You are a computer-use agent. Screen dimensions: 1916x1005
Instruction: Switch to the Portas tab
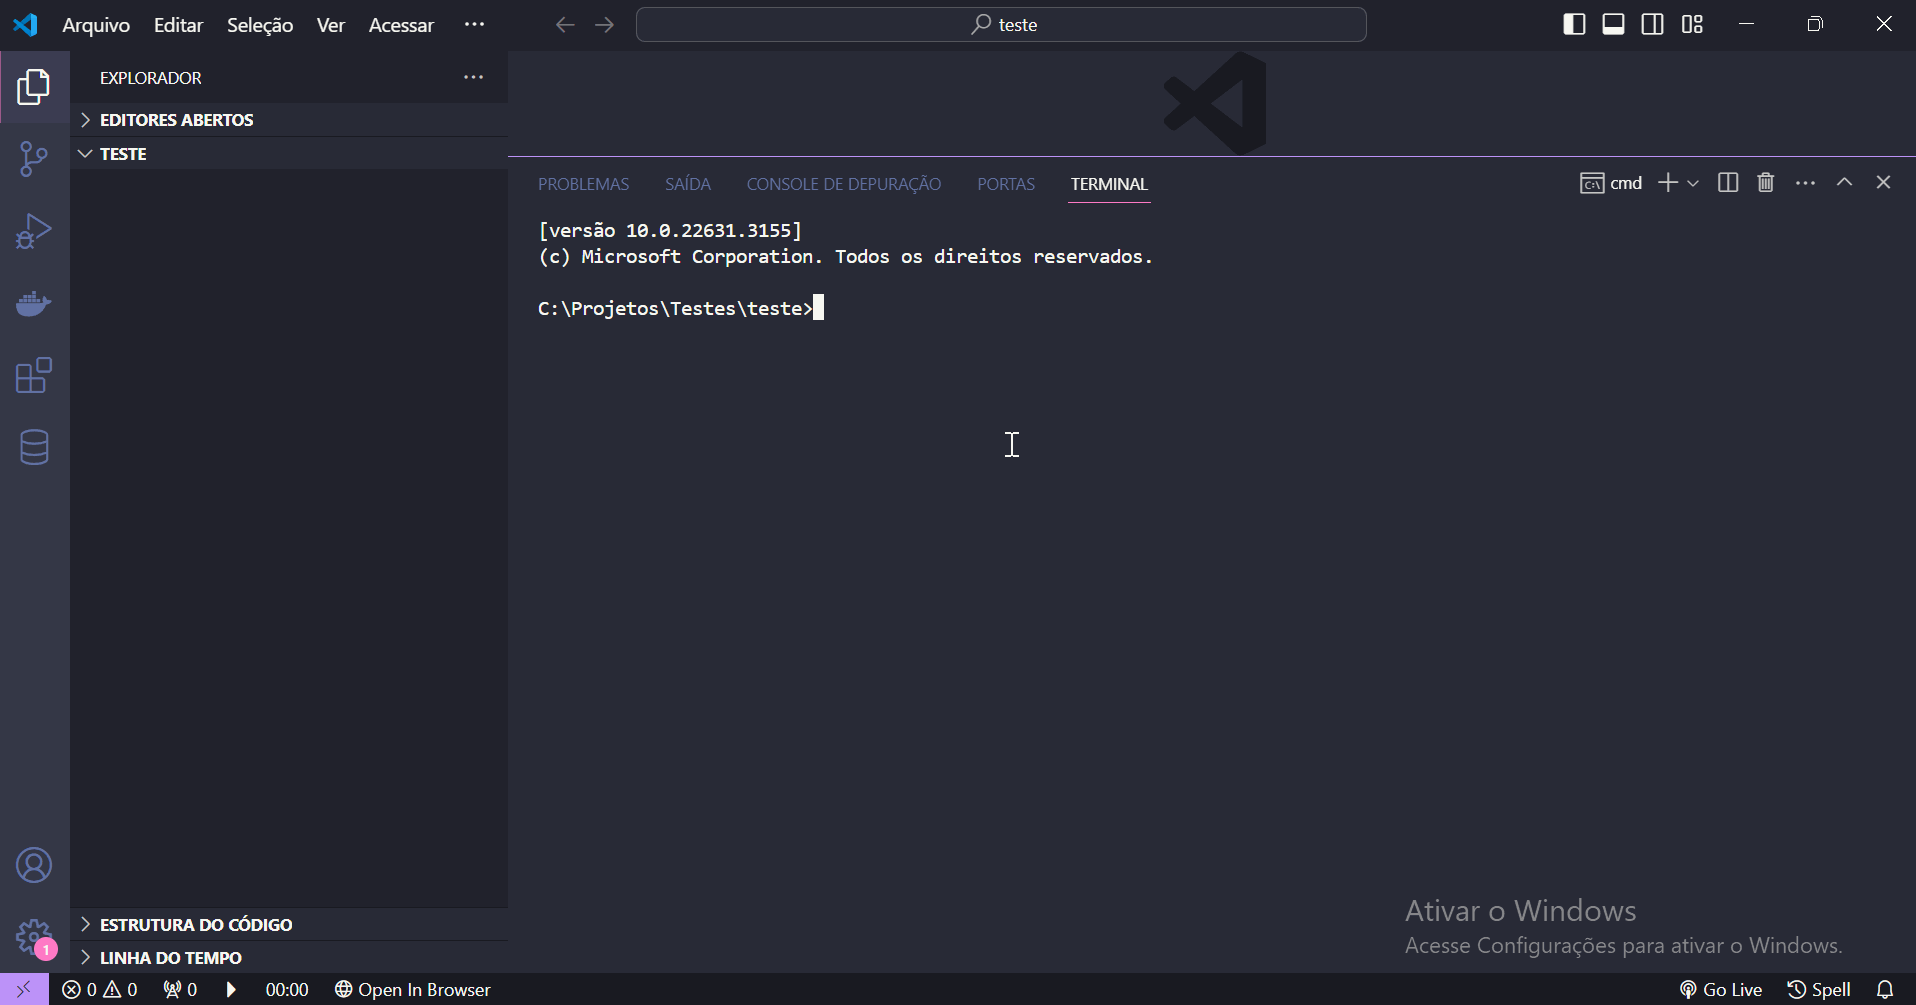tap(1006, 184)
